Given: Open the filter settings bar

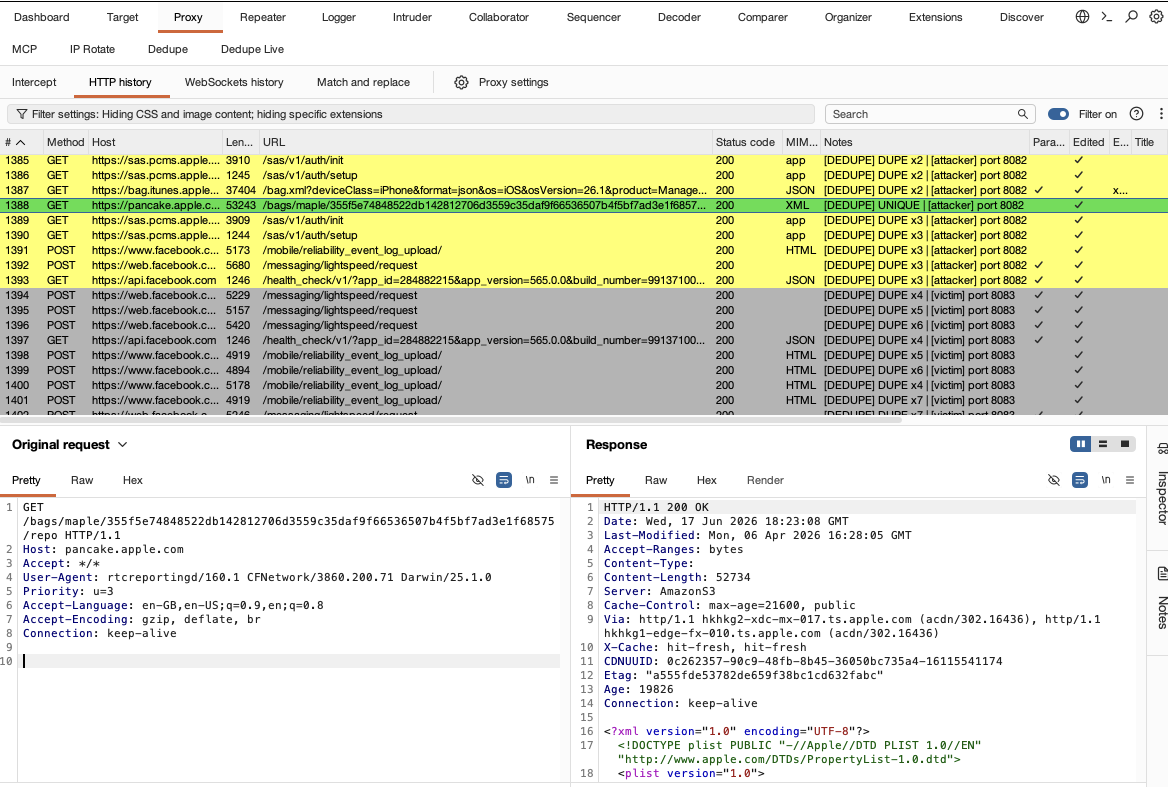Looking at the screenshot, I should tap(410, 114).
